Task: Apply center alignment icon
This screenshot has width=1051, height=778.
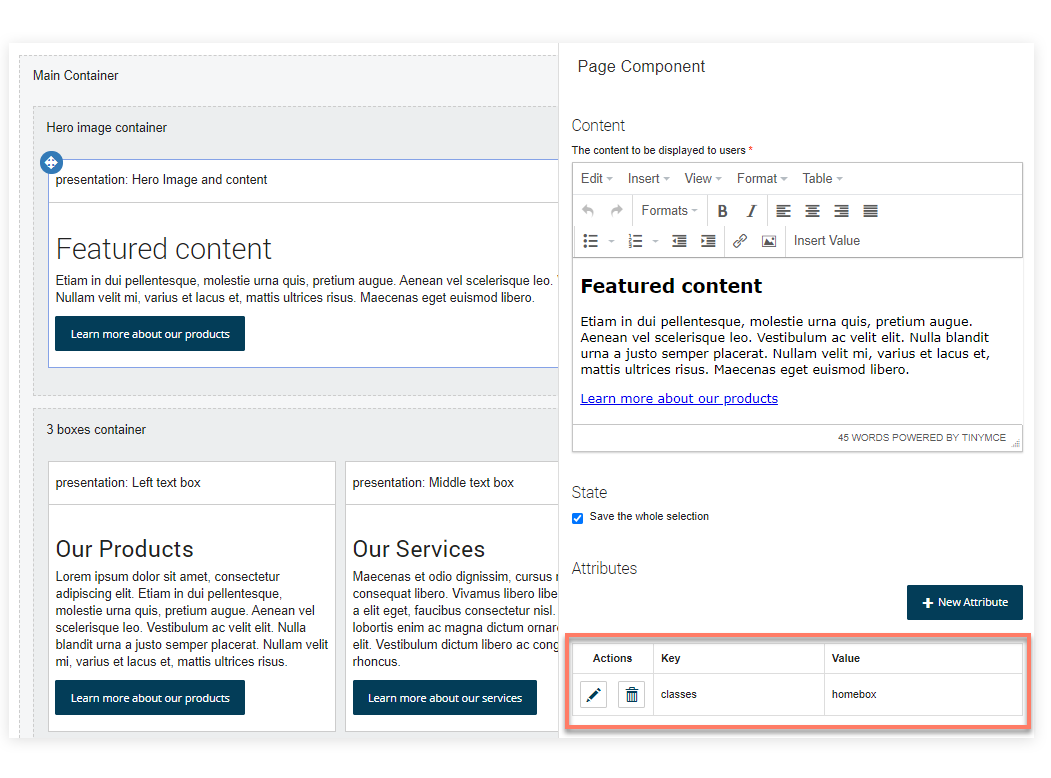Action: click(x=812, y=210)
